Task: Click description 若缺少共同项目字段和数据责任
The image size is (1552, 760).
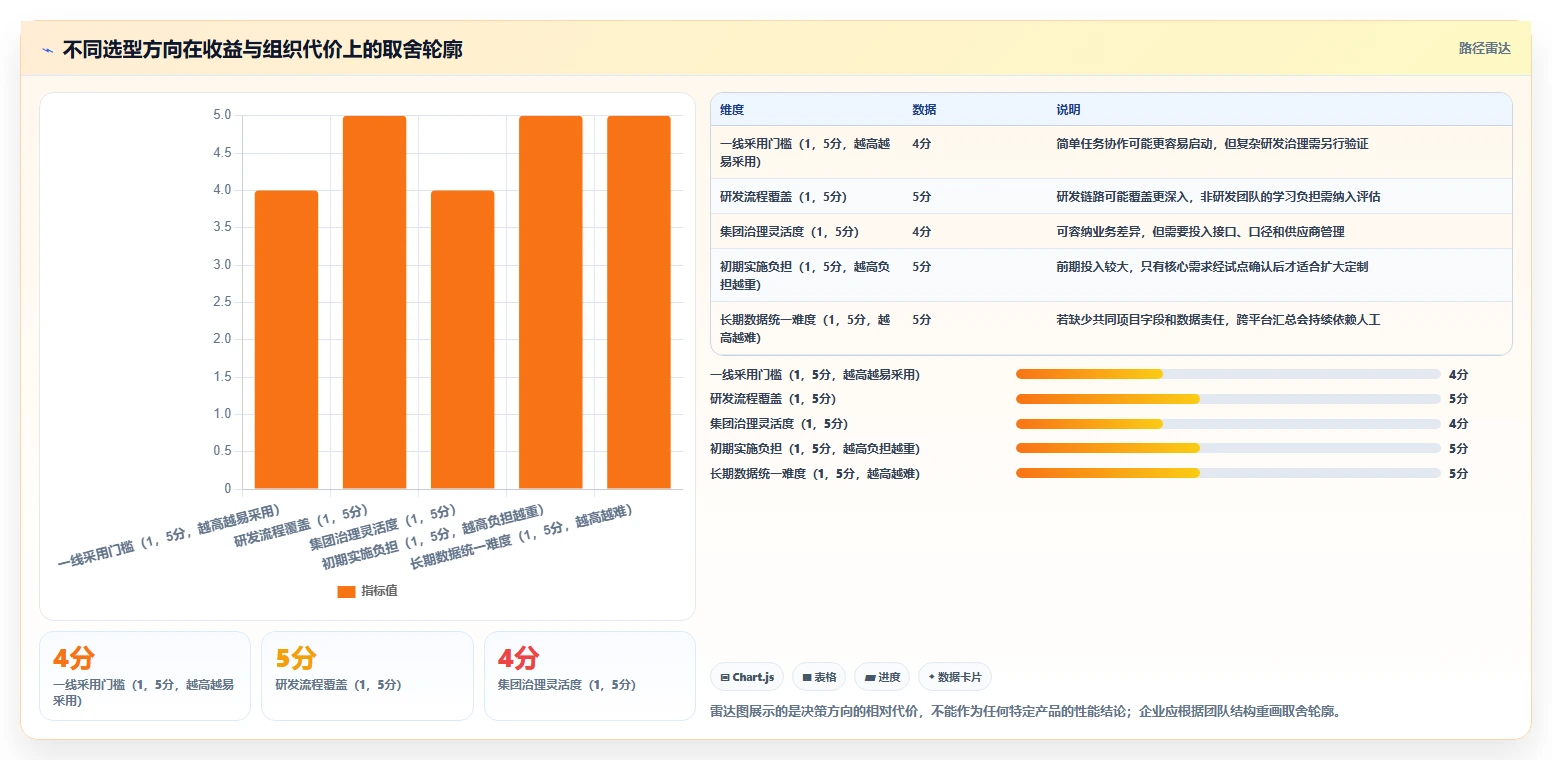Action: tap(1218, 320)
